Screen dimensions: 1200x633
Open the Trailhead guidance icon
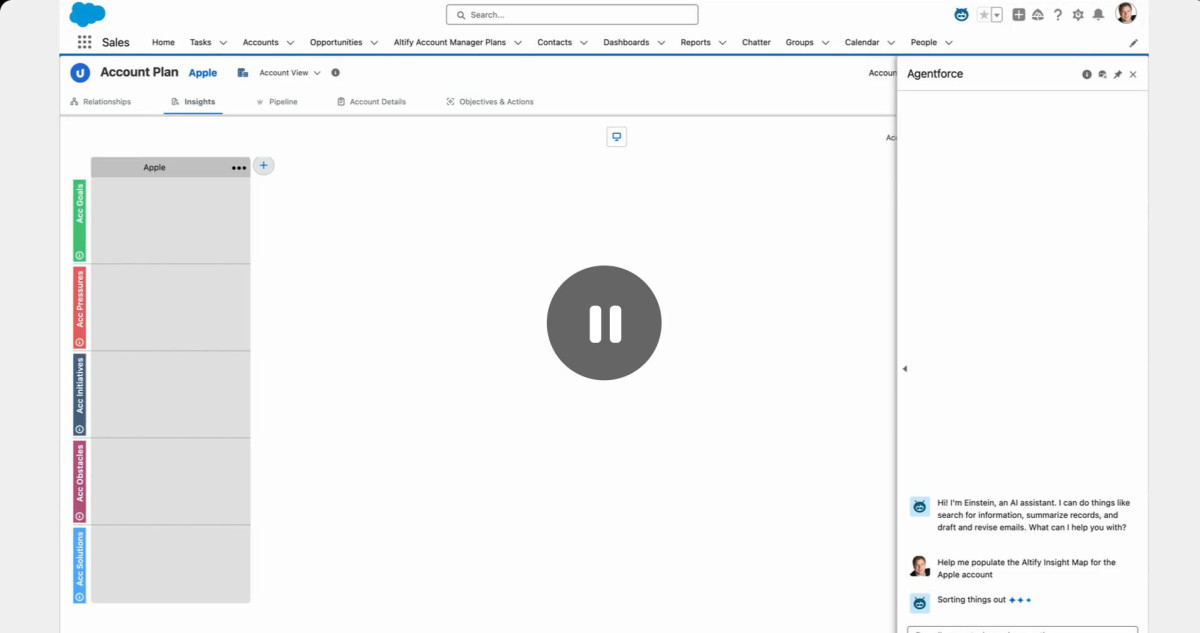[1038, 15]
